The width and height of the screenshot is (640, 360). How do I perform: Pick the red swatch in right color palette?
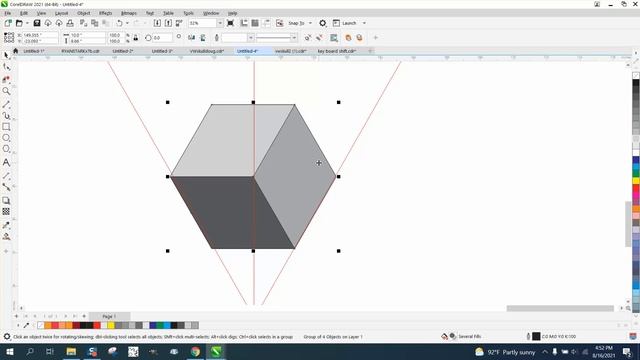(x=636, y=189)
